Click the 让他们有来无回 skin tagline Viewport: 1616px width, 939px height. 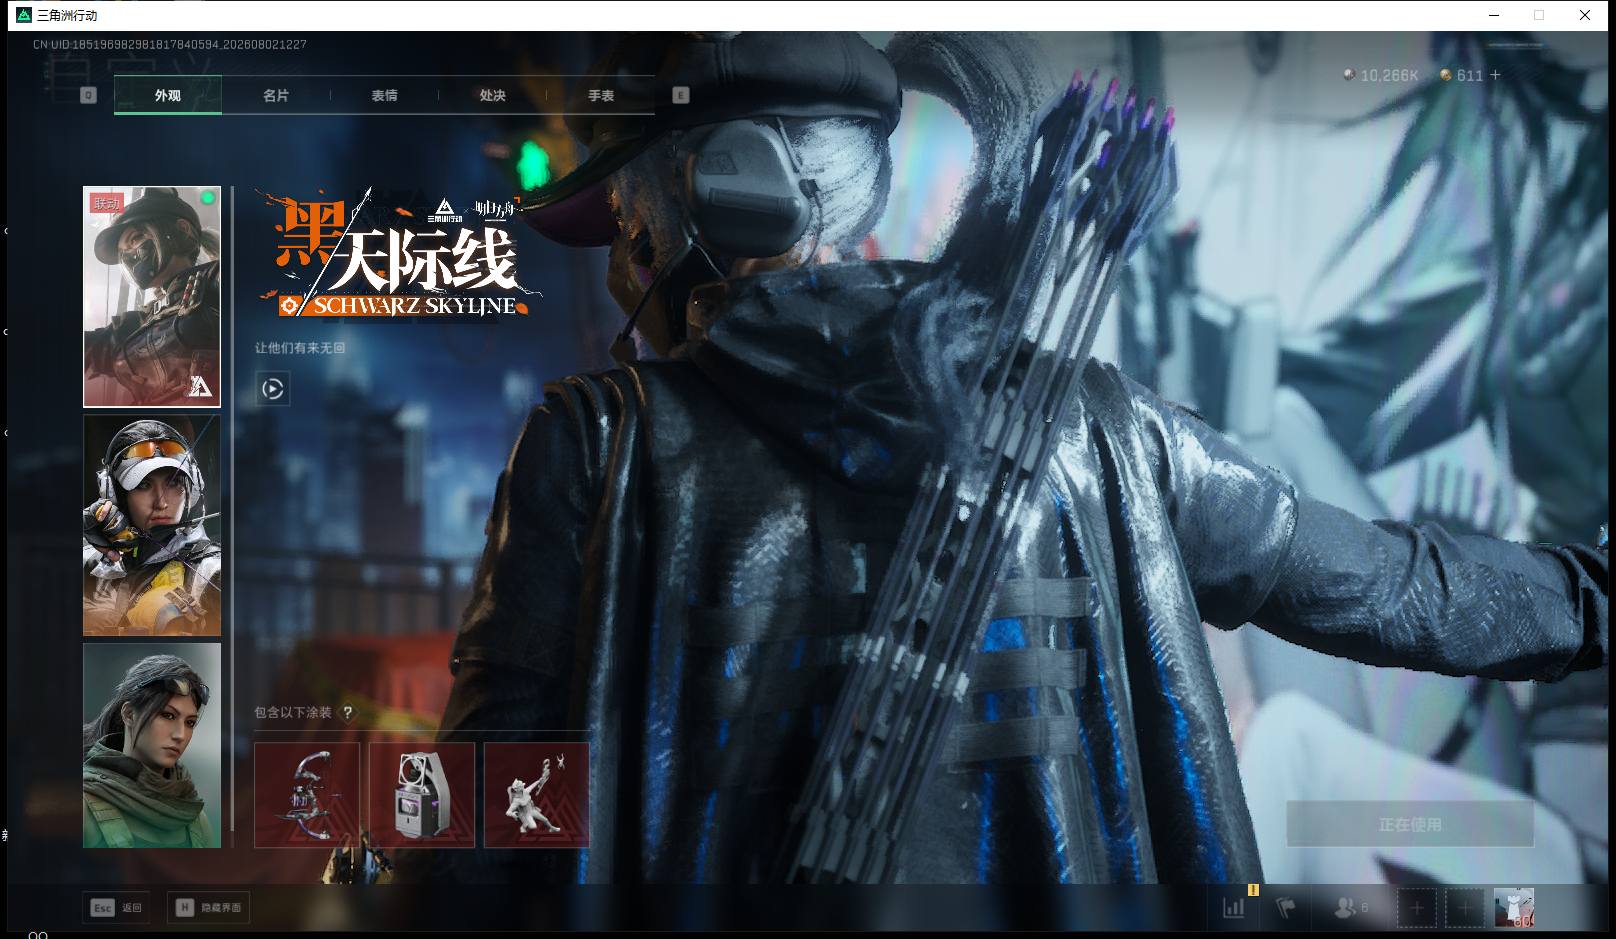tap(300, 348)
